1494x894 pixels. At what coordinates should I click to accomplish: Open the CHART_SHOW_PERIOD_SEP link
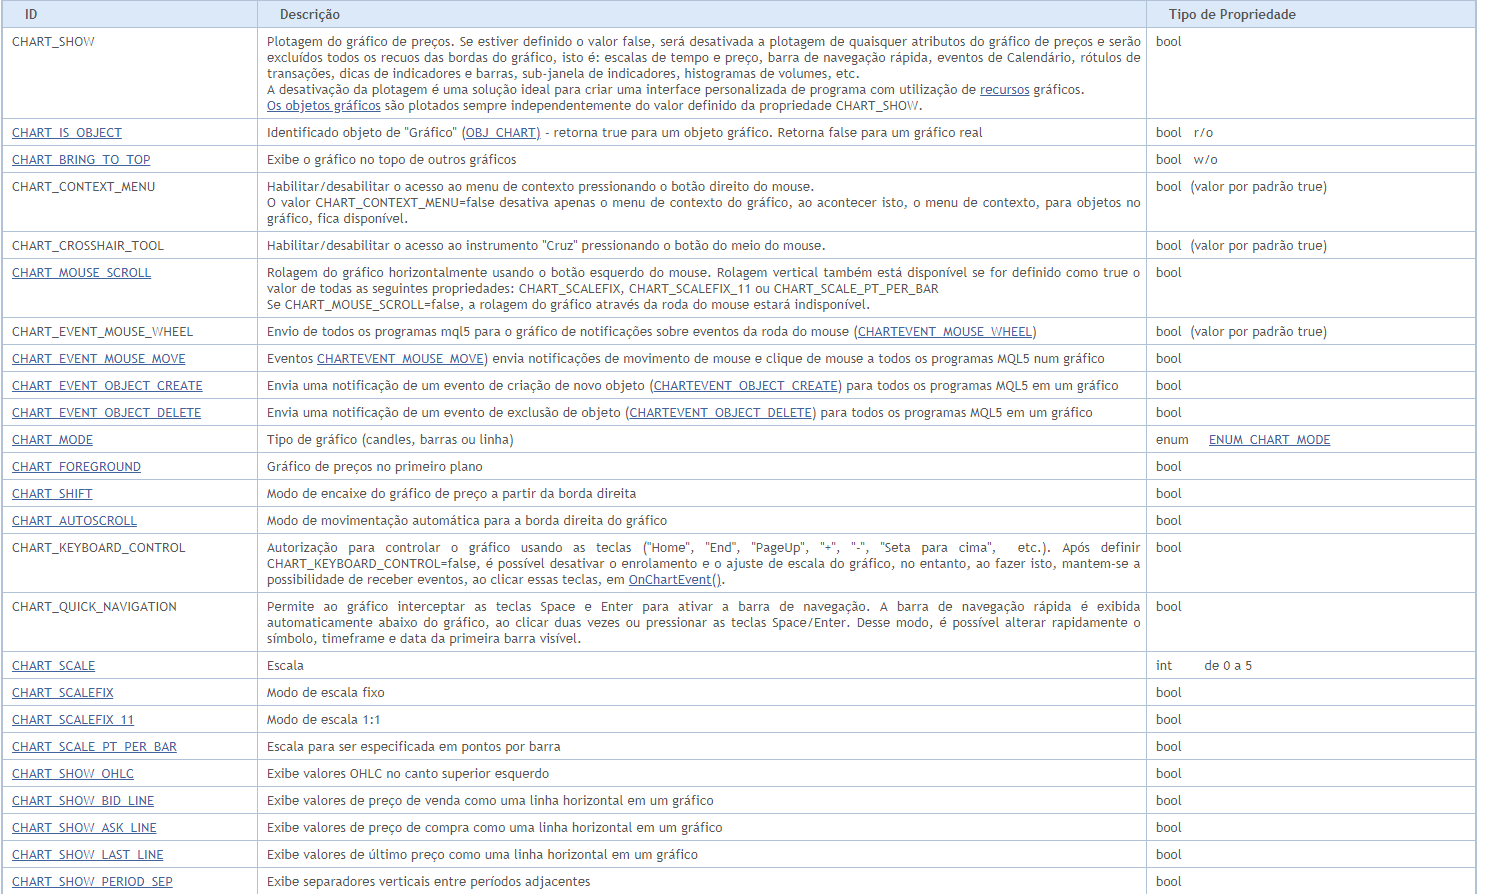pyautogui.click(x=92, y=882)
